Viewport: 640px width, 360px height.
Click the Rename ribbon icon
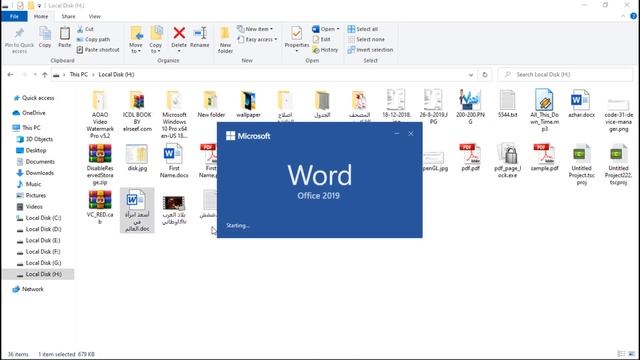click(200, 33)
